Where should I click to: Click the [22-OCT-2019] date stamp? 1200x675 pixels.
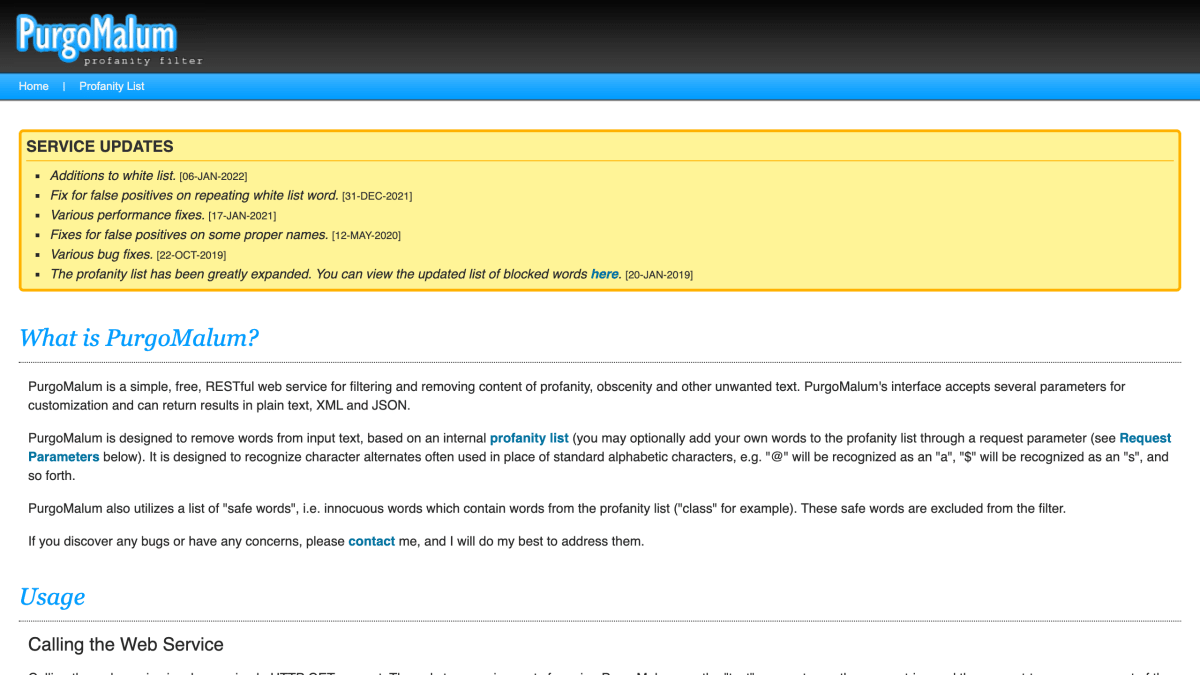click(x=191, y=256)
